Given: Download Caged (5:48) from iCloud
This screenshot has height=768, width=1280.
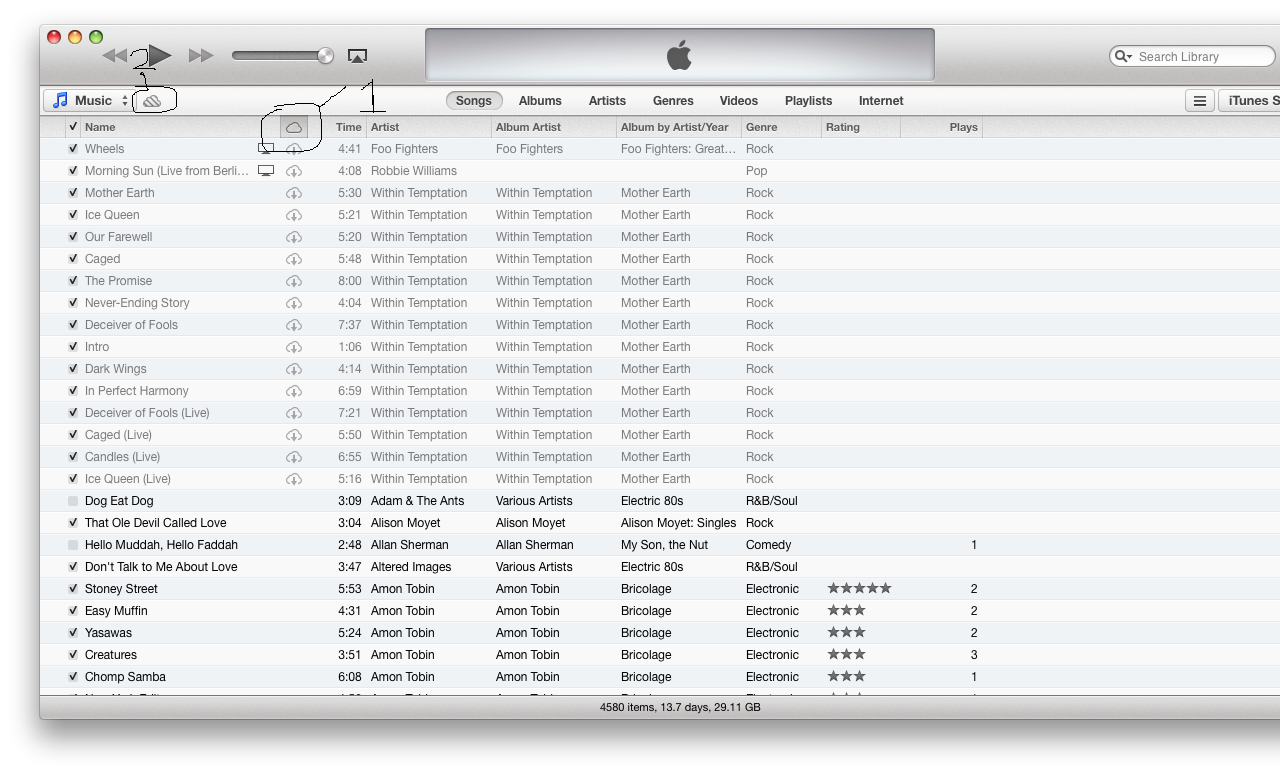Looking at the screenshot, I should pos(294,259).
